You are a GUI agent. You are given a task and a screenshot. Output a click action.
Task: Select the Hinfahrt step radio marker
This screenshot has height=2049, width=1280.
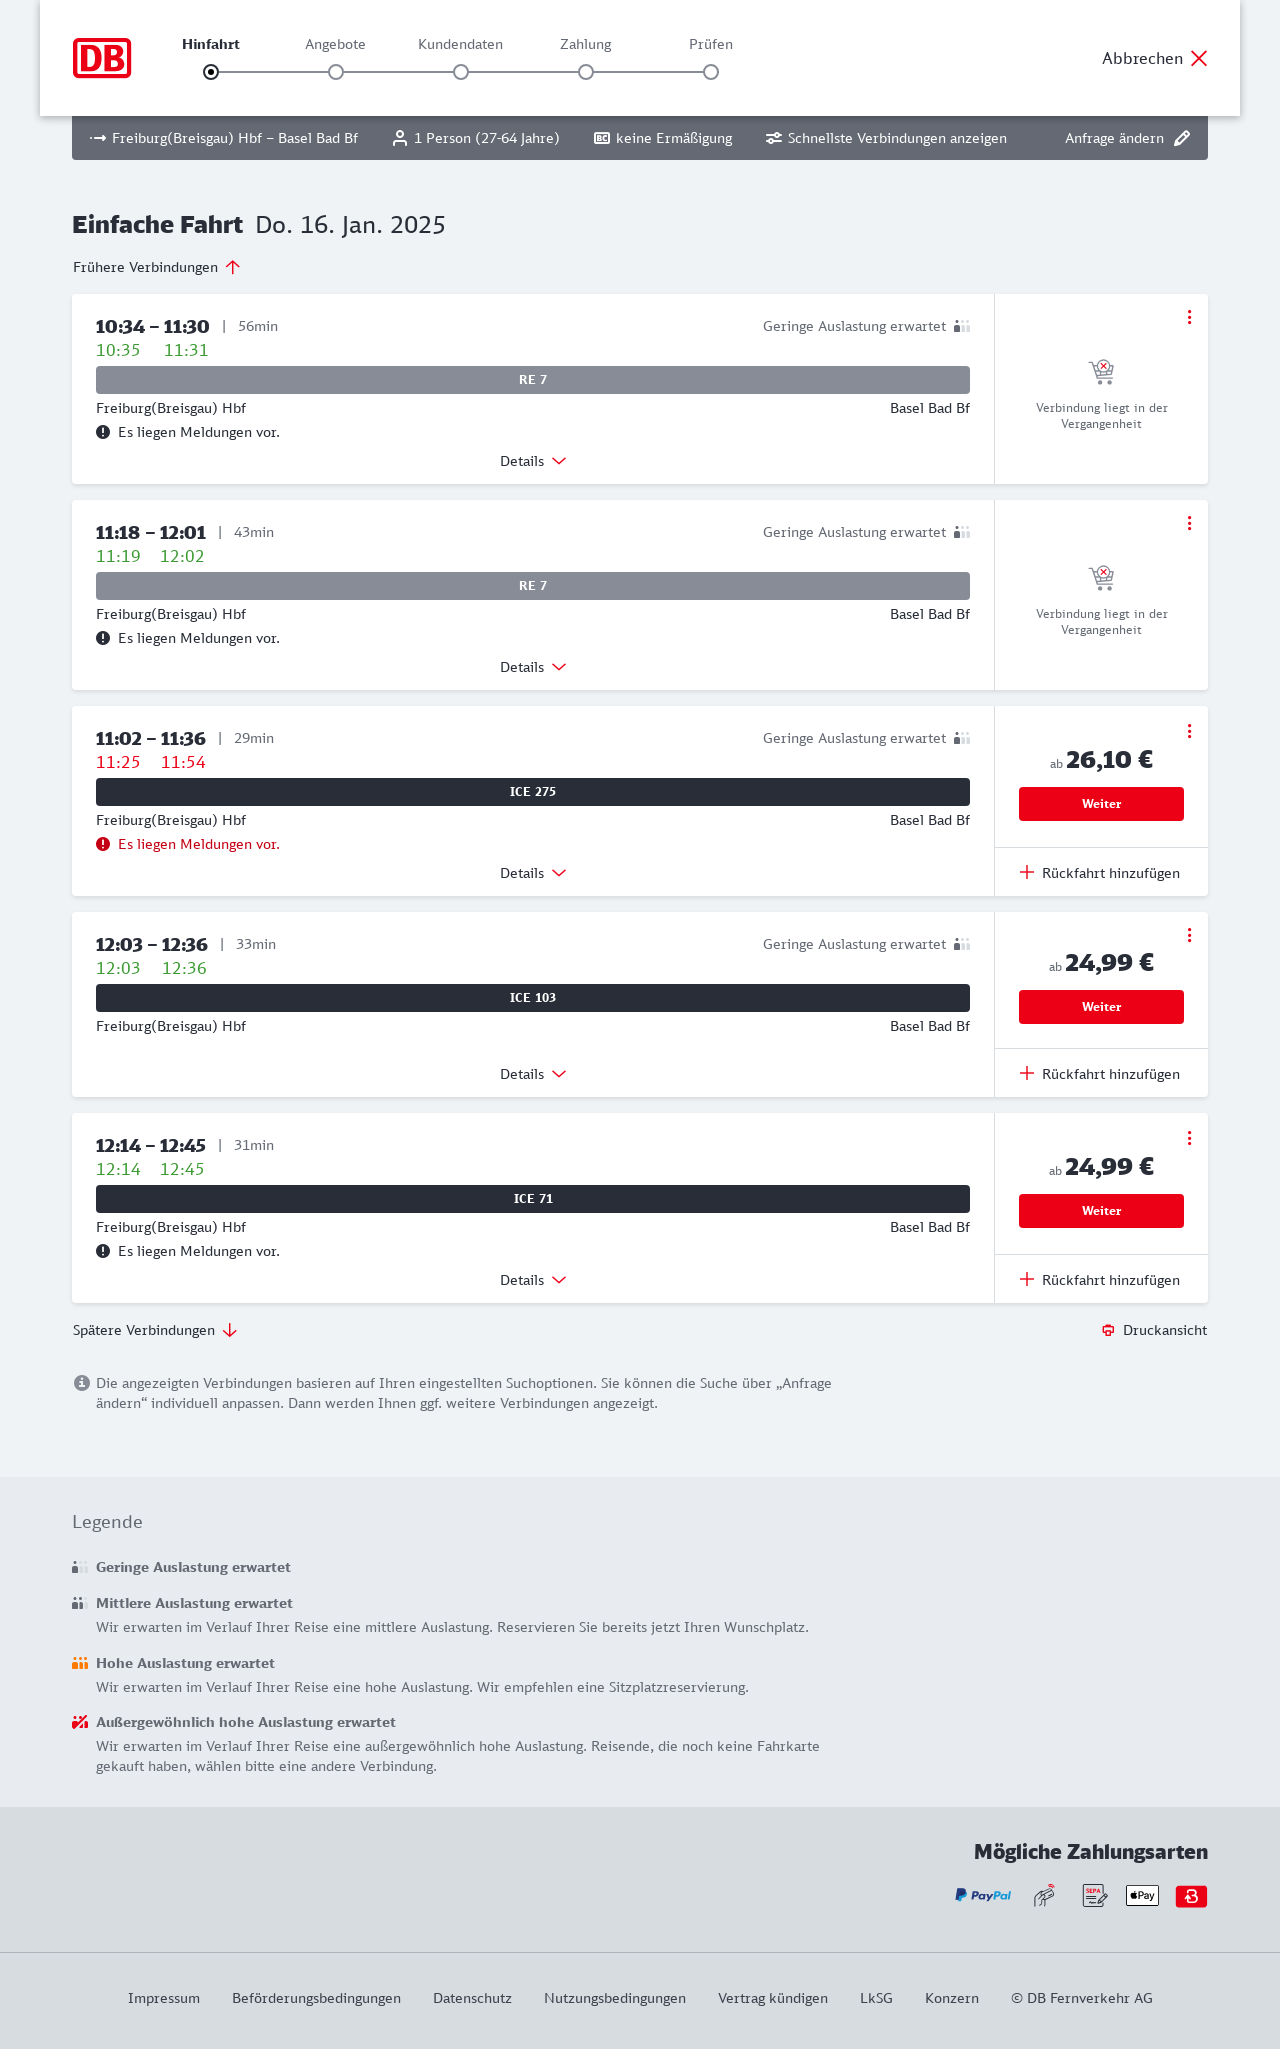[x=211, y=72]
